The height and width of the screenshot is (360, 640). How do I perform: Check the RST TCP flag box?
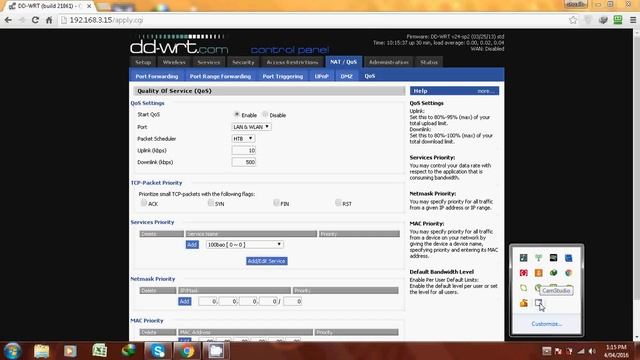coord(338,202)
